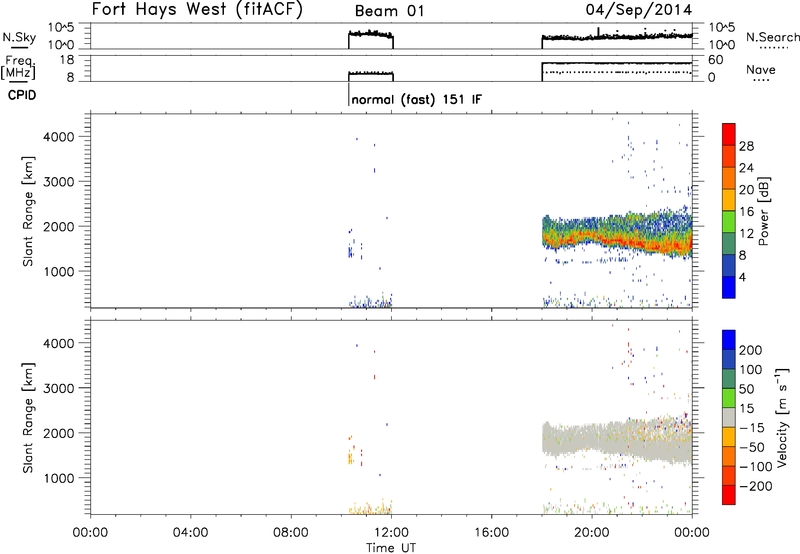The height and width of the screenshot is (554, 800).
Task: Click the "16:00" time tick label
Action: tap(491, 533)
